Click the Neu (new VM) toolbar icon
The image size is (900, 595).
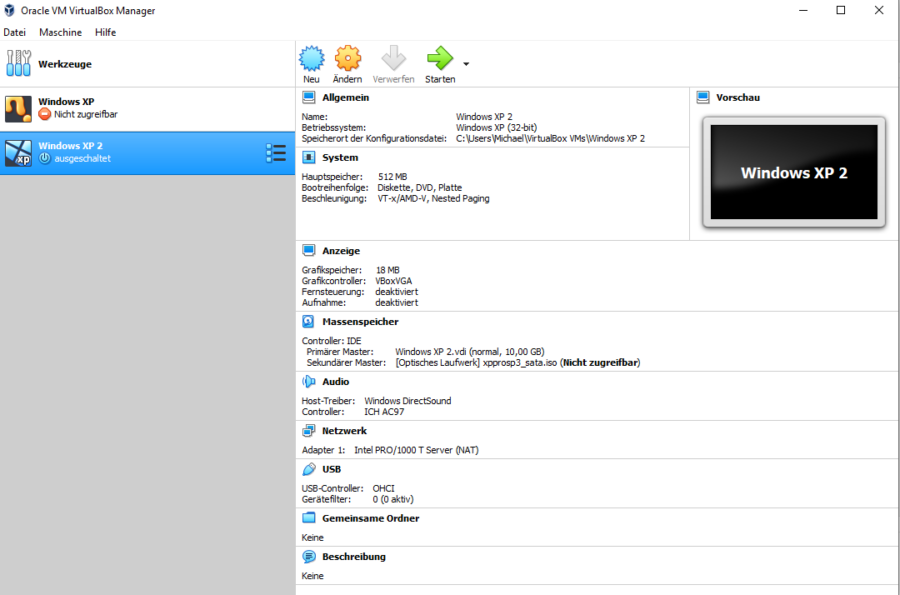pos(312,59)
